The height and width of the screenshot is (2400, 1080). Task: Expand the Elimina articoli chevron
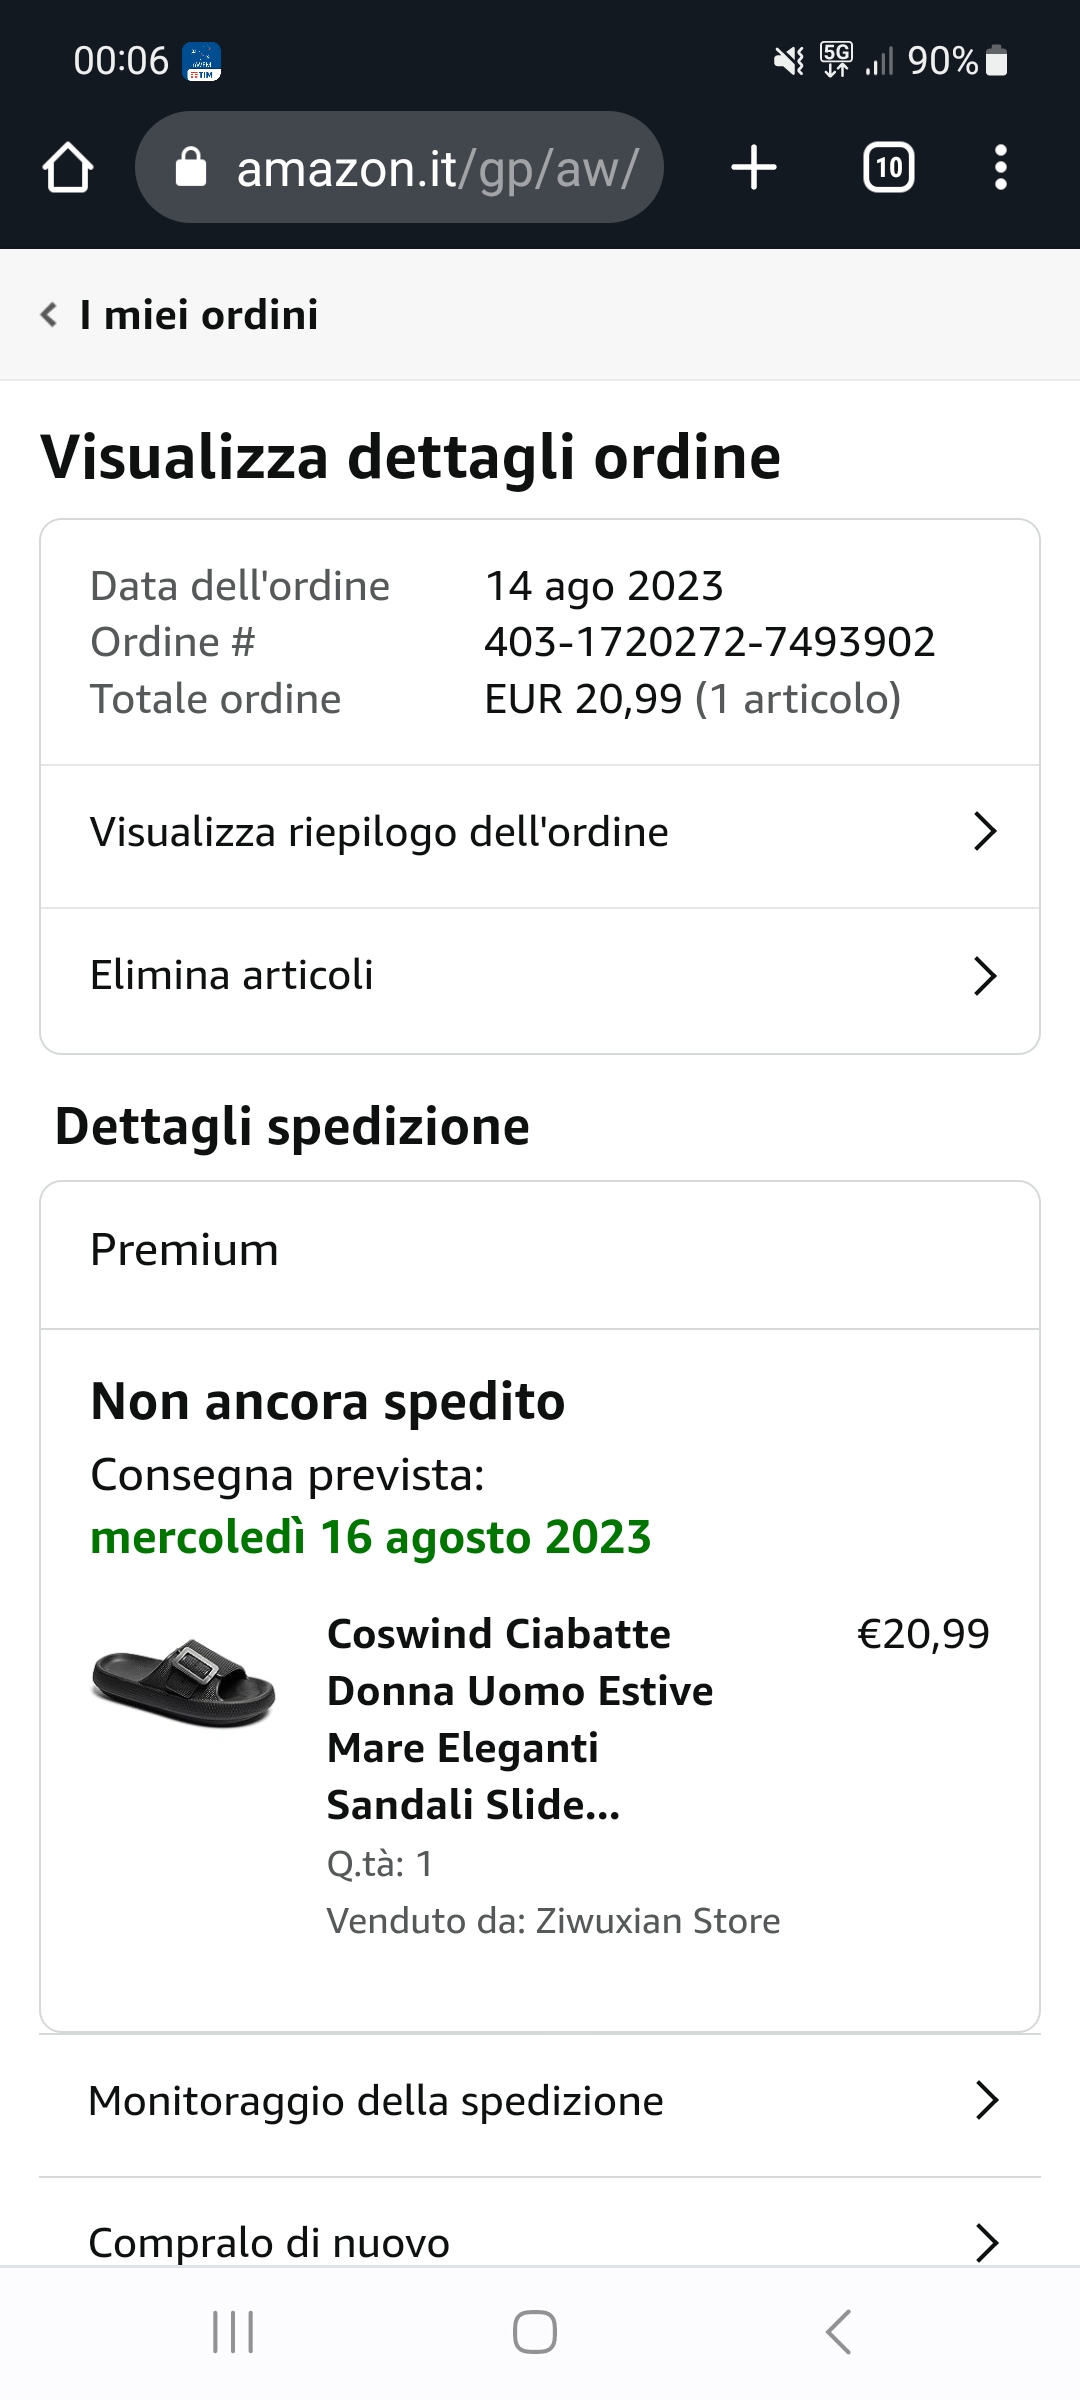point(985,976)
